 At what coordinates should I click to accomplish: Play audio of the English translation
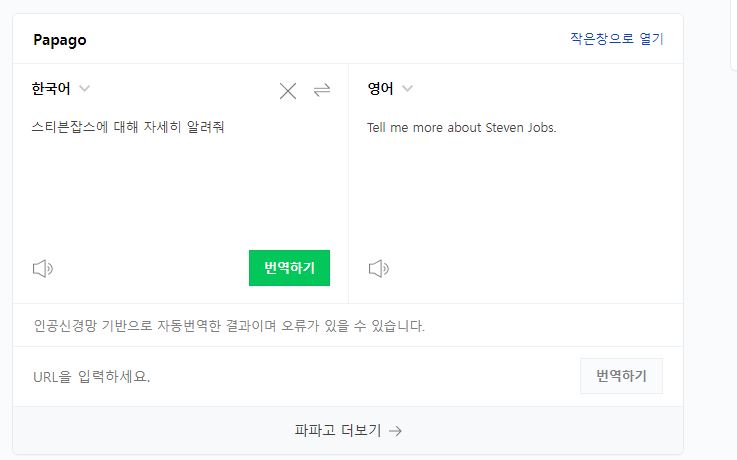coord(379,269)
